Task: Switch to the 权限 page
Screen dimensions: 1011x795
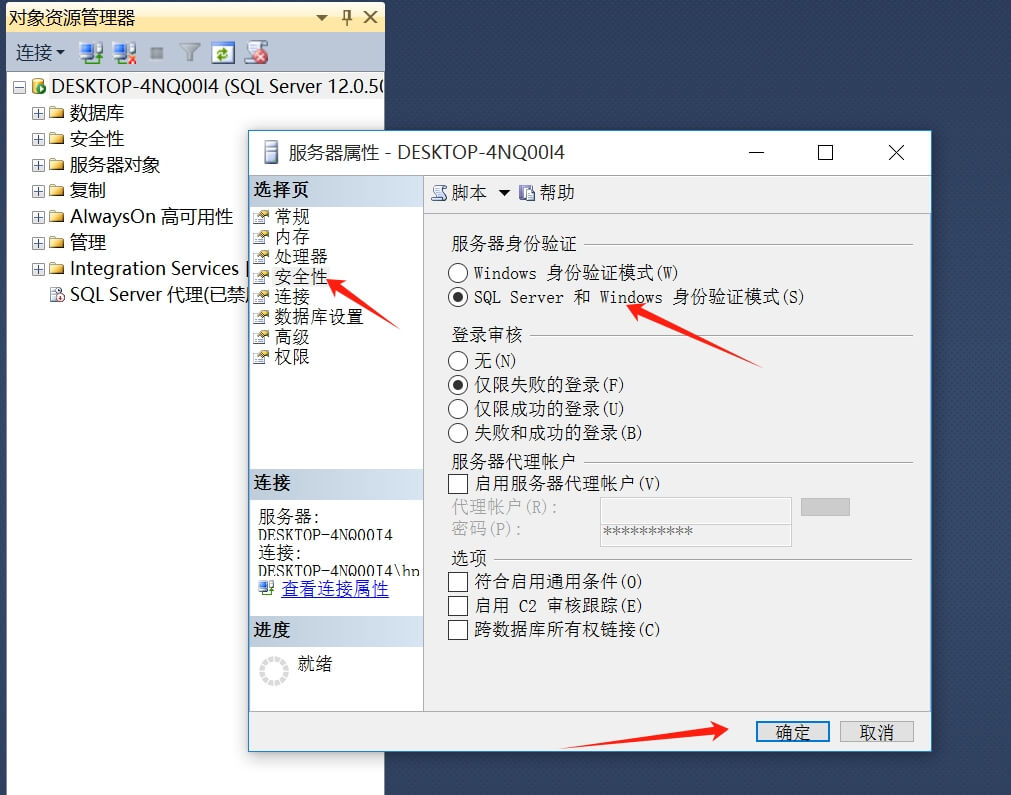Action: pyautogui.click(x=291, y=357)
